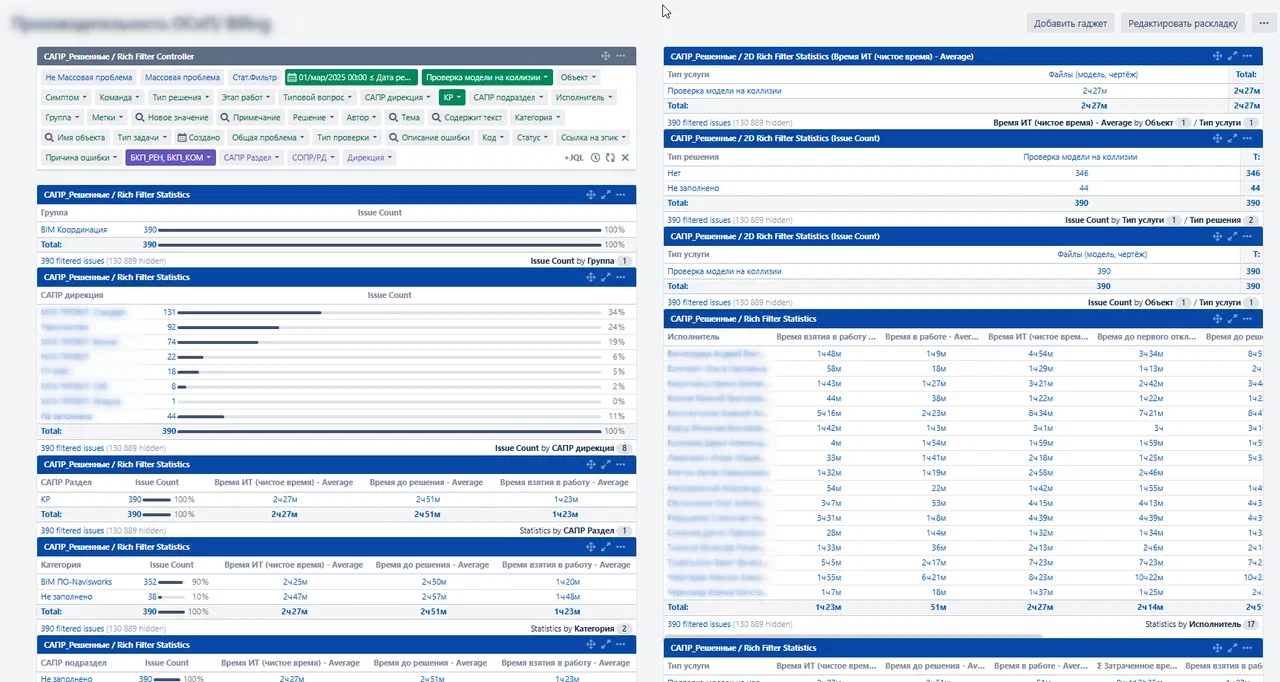This screenshot has height=682, width=1280.
Task: Expand the Исполнитель filter dropdown
Action: click(x=585, y=98)
